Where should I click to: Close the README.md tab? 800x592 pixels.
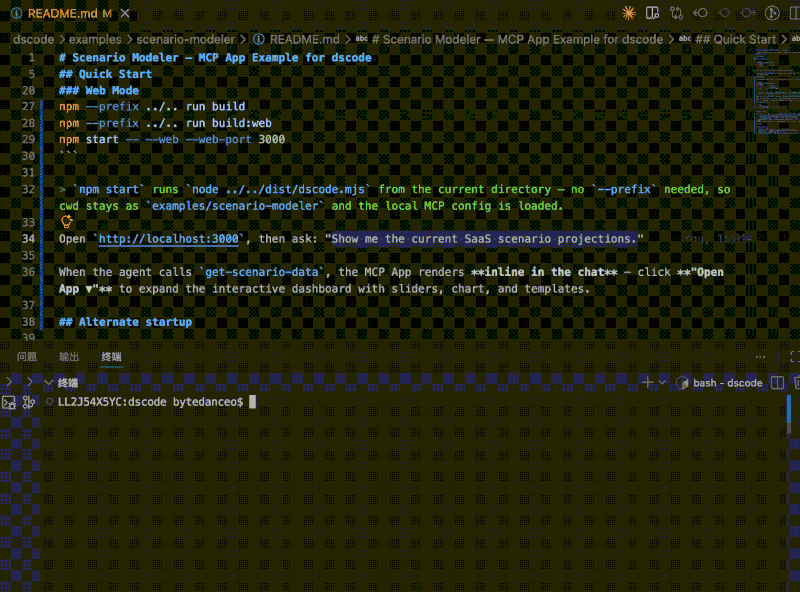point(125,13)
